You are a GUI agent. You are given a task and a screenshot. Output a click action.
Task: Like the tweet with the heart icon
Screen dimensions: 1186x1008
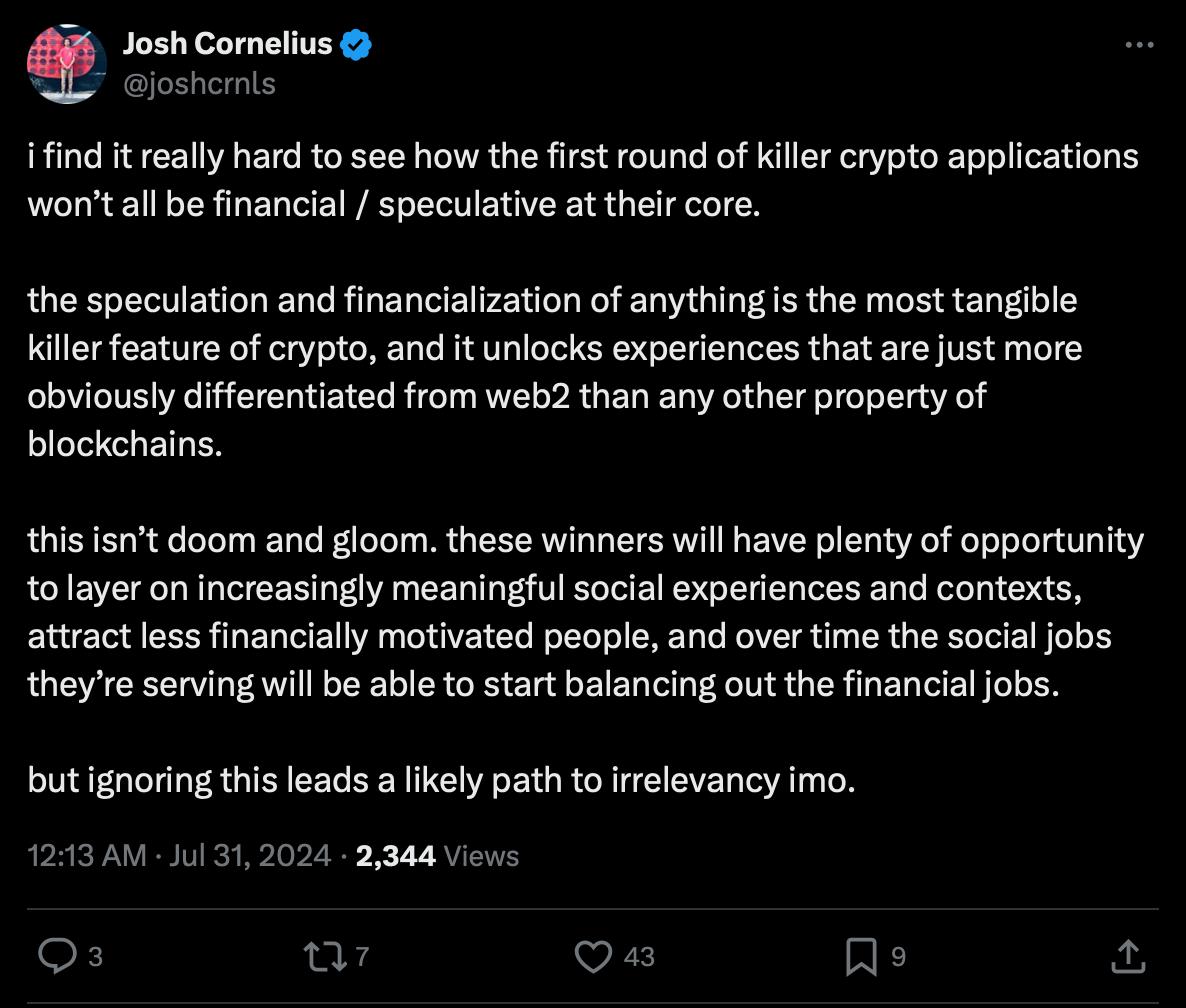point(593,956)
